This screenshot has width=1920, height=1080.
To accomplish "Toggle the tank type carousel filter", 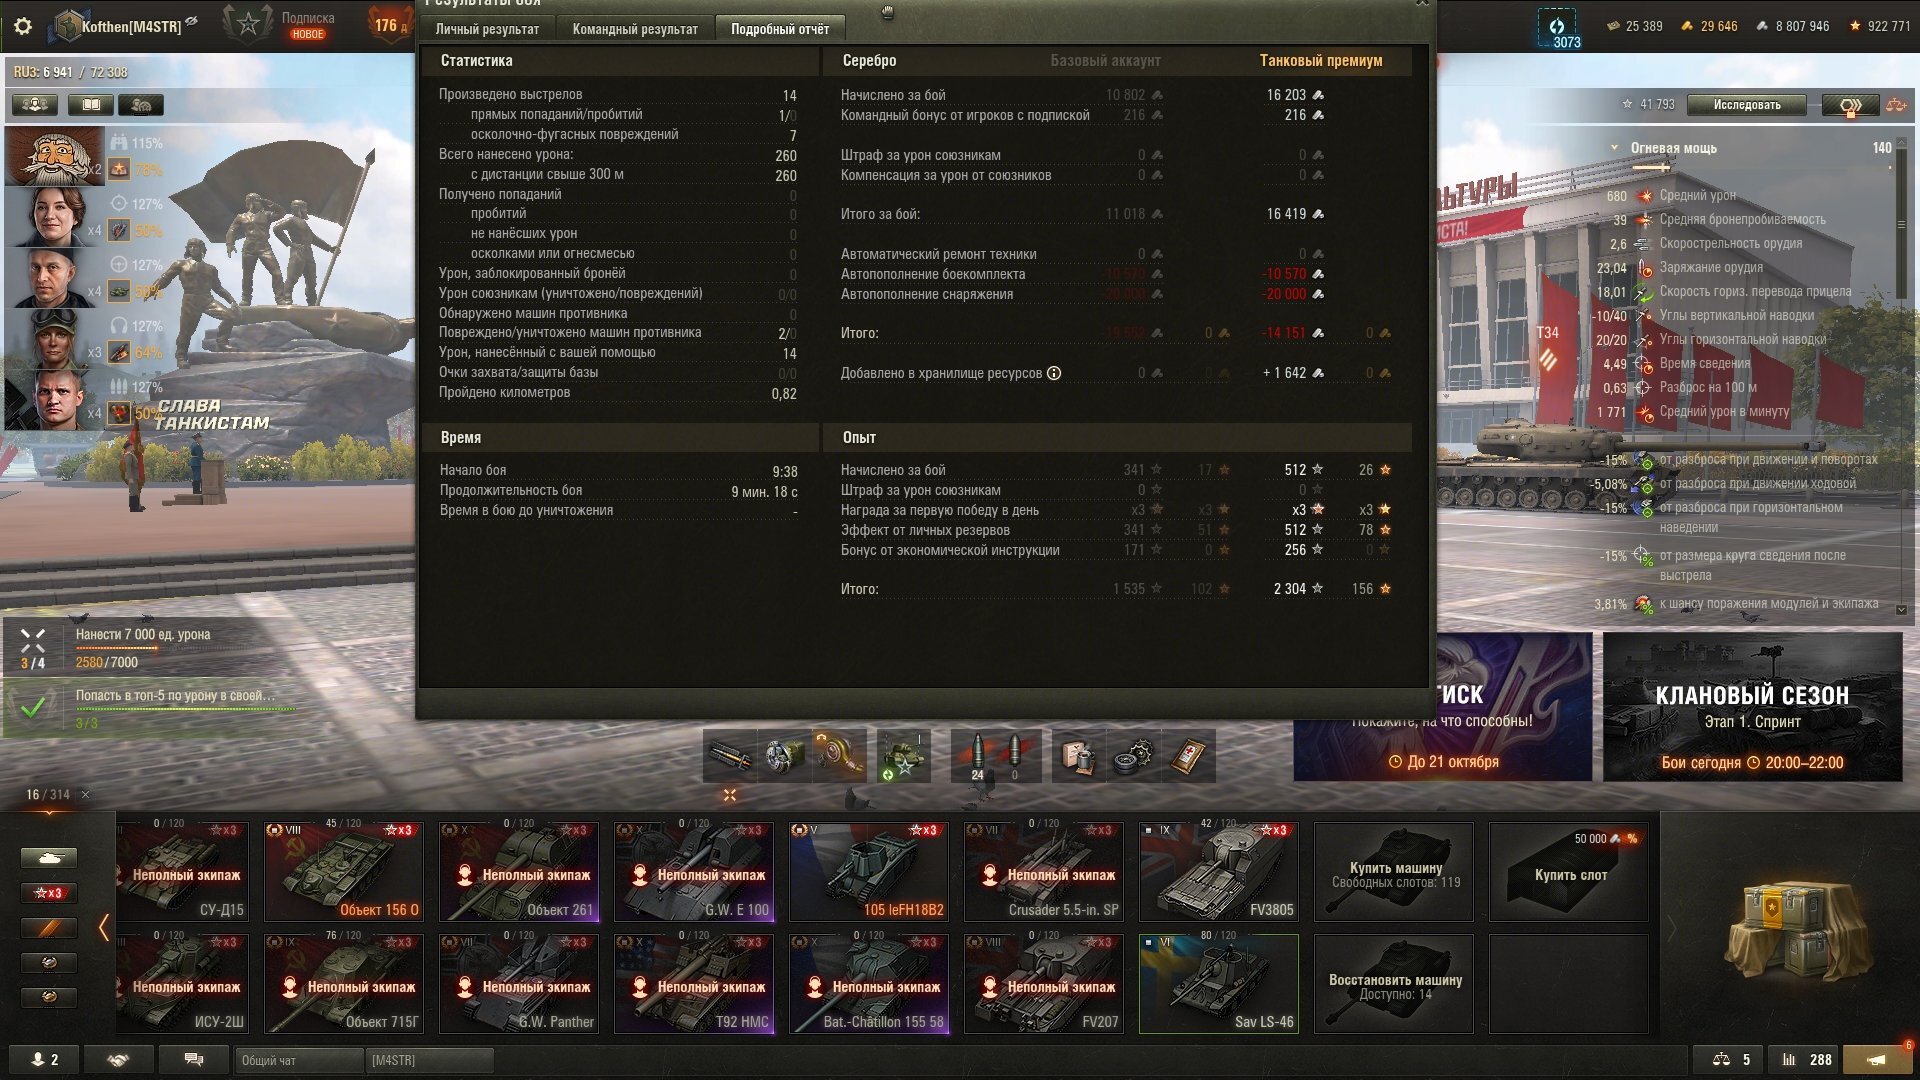I will (49, 858).
